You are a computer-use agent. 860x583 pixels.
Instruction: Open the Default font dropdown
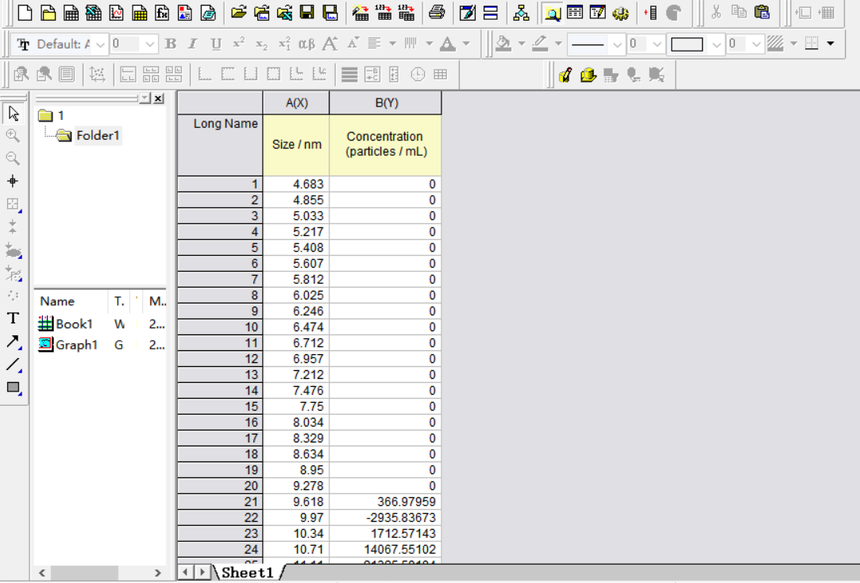[x=100, y=44]
